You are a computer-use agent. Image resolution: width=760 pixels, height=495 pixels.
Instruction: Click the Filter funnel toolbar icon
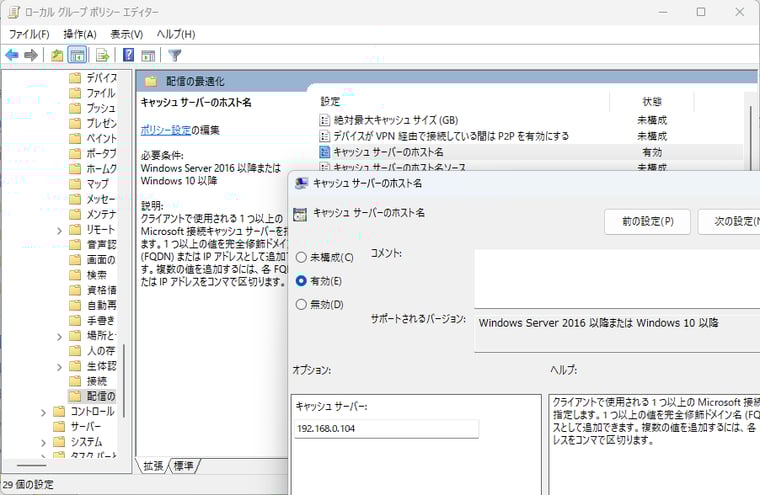[175, 55]
